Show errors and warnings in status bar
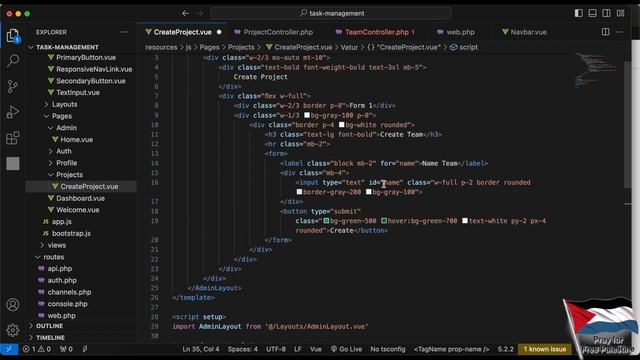 (37, 349)
